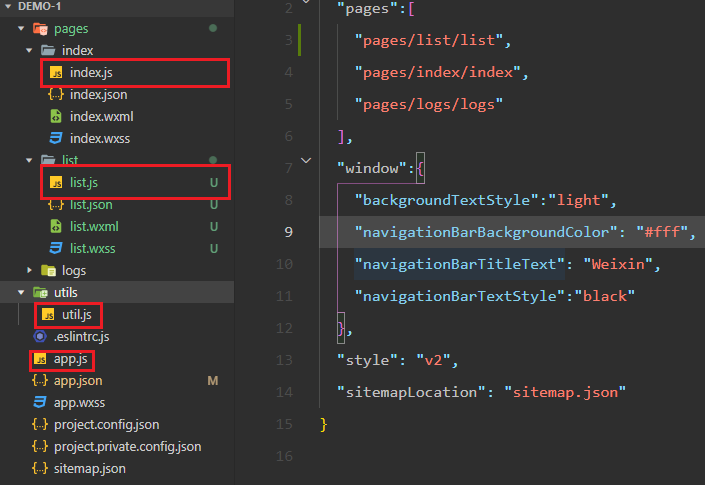Click the app.wxss stylesheet icon
The height and width of the screenshot is (485, 705).
(40, 402)
